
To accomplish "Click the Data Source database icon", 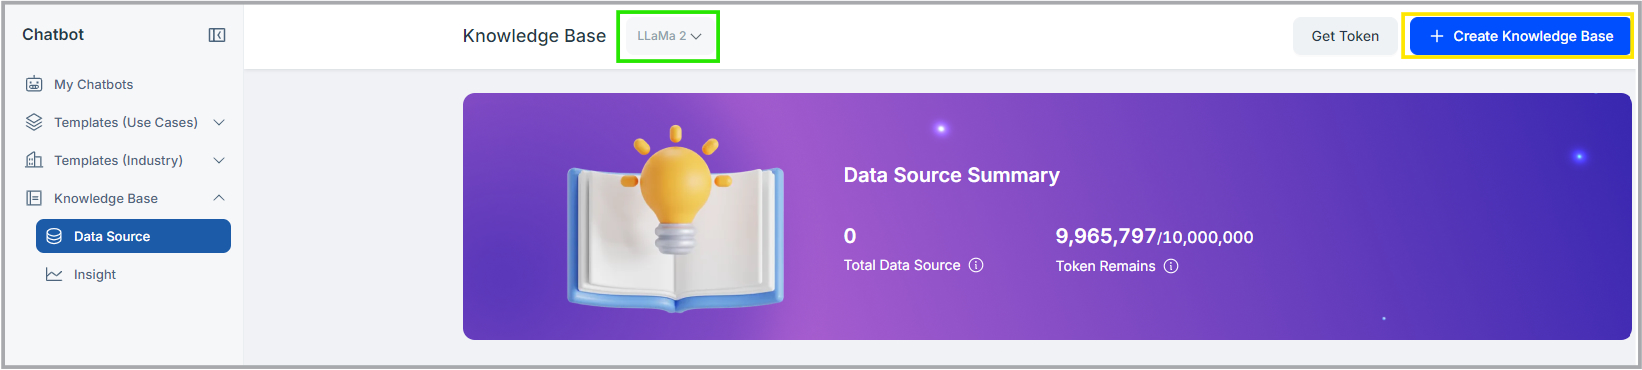I will (54, 236).
